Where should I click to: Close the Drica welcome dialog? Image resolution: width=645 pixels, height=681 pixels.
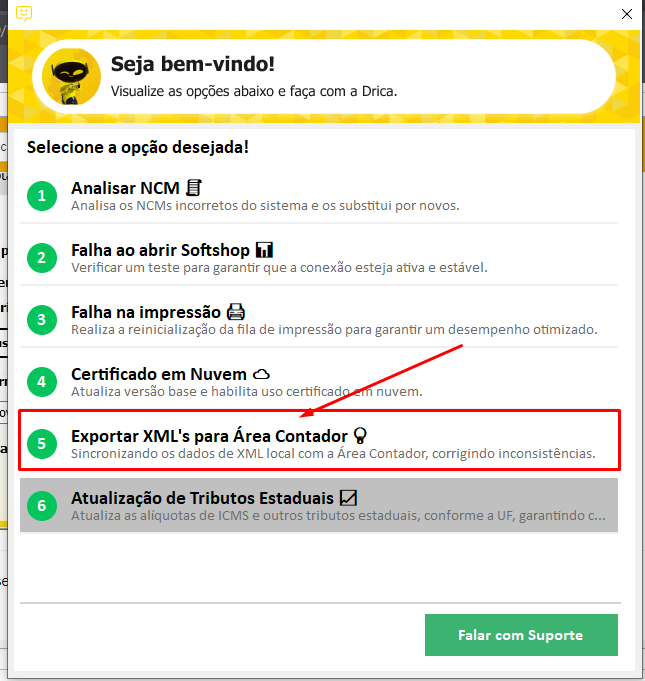(x=626, y=14)
